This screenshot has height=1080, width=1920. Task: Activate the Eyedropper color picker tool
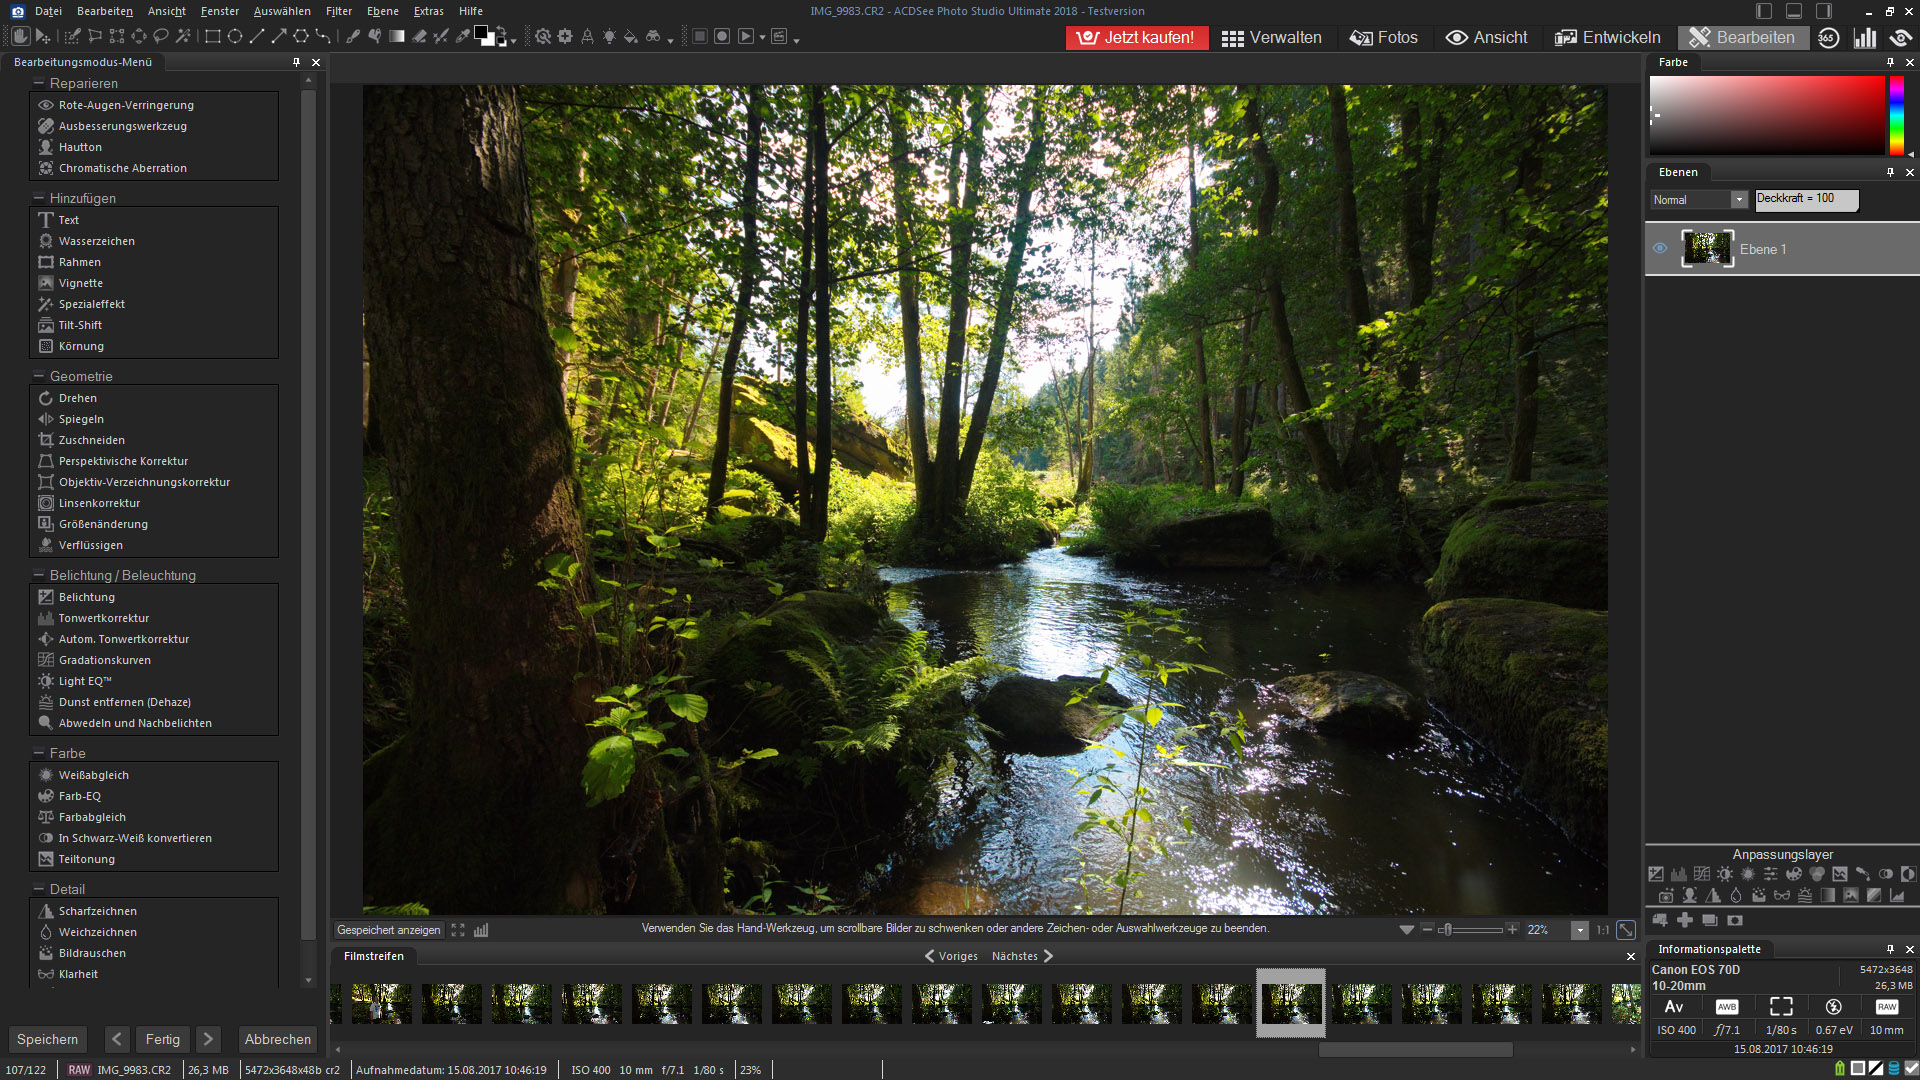coord(462,36)
